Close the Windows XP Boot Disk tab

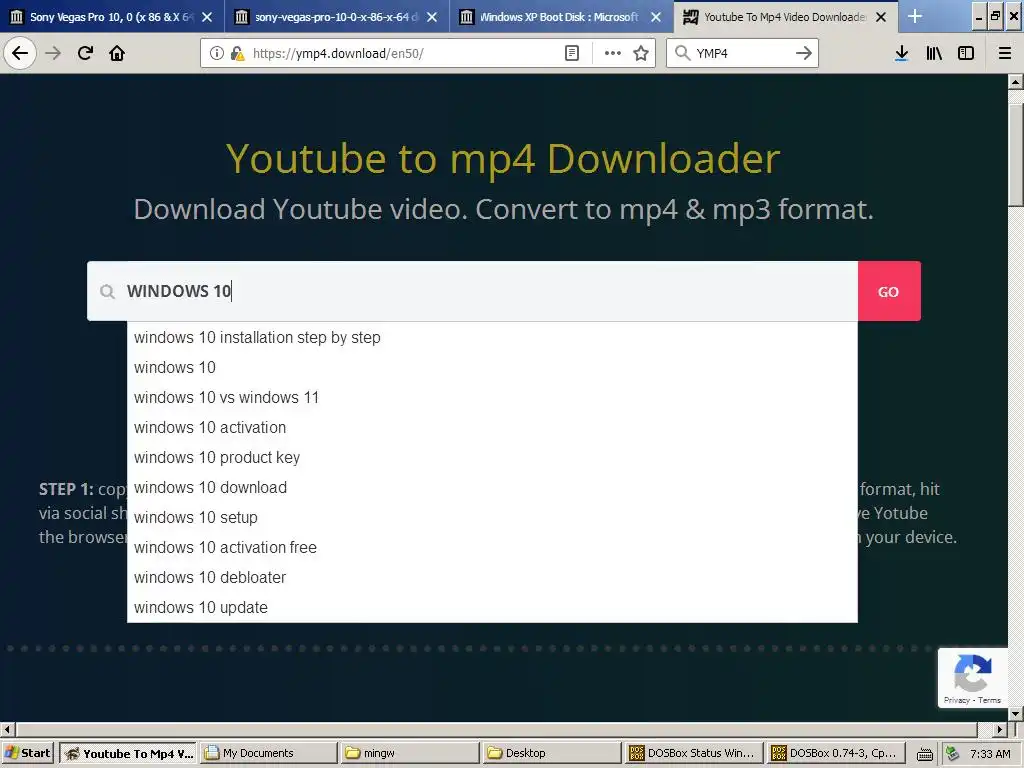[656, 17]
